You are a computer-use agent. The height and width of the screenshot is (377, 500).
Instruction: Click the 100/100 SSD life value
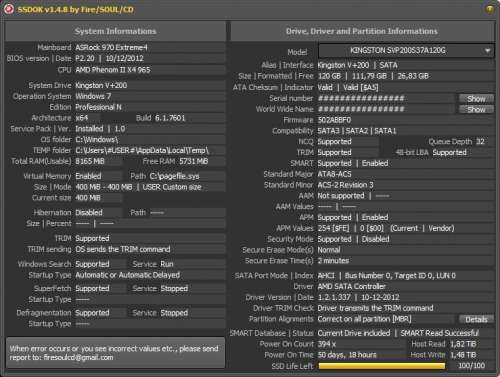click(471, 366)
